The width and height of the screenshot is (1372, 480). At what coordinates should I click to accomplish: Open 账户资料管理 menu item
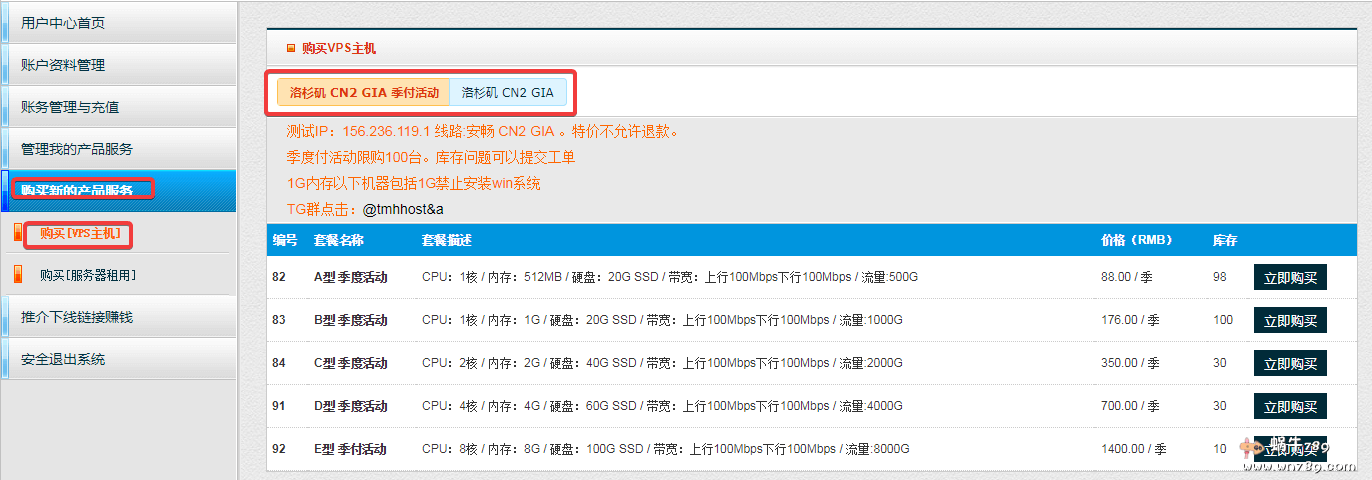pyautogui.click(x=63, y=65)
